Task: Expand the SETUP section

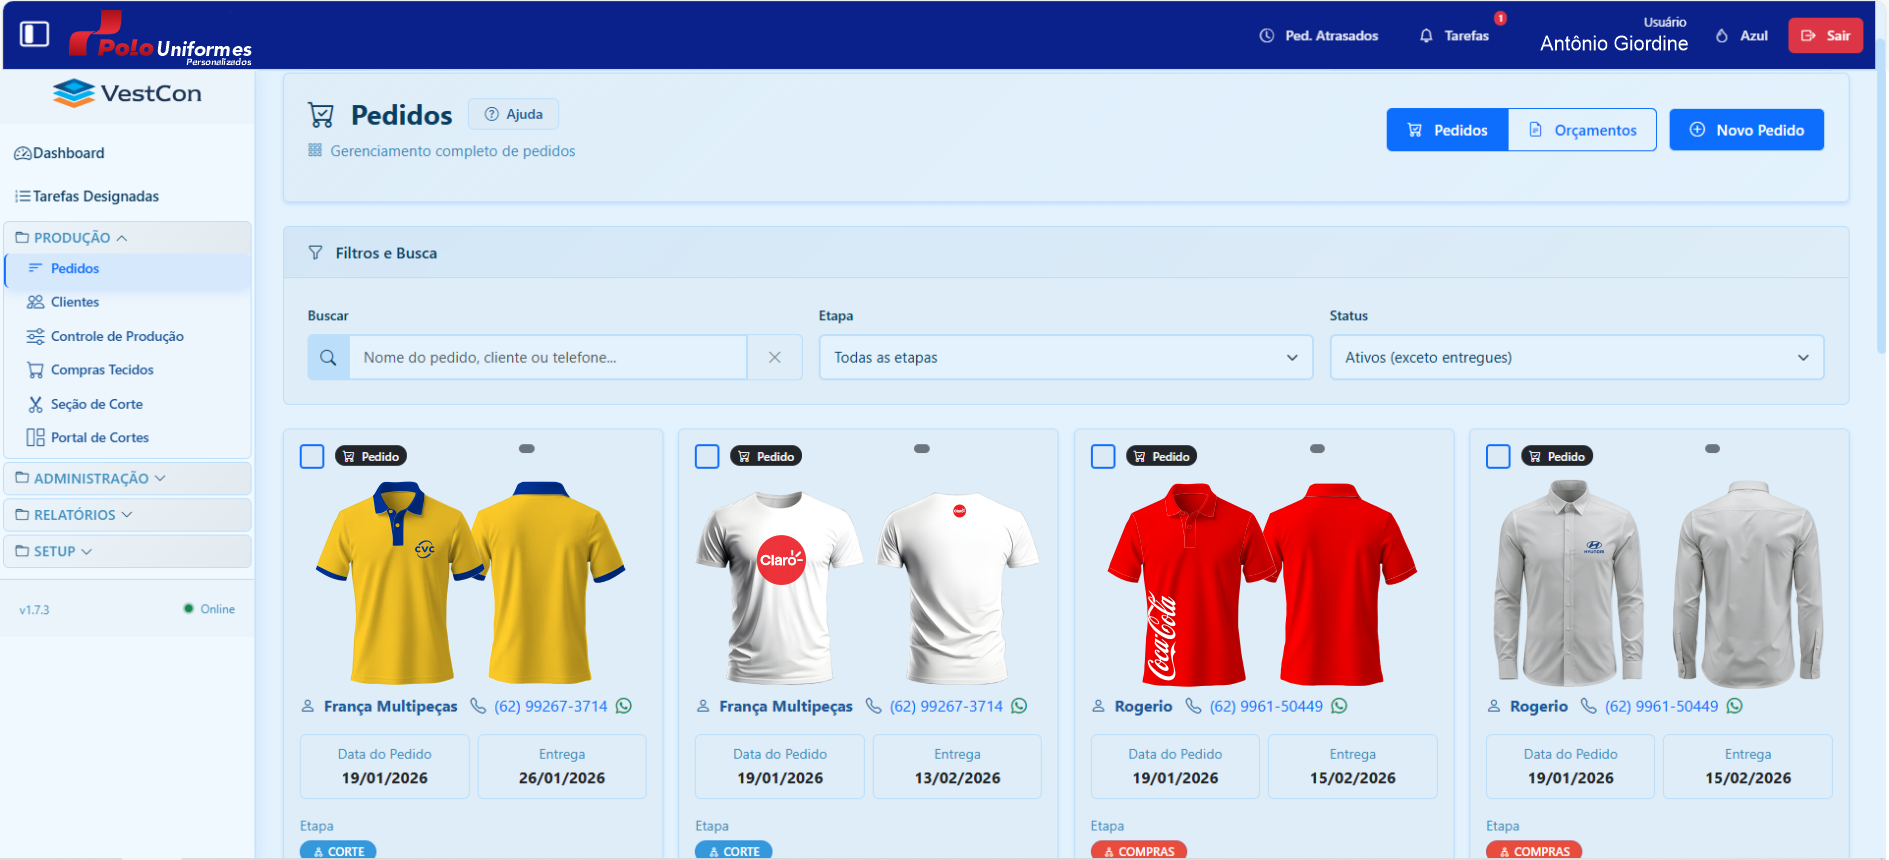Action: pyautogui.click(x=128, y=551)
